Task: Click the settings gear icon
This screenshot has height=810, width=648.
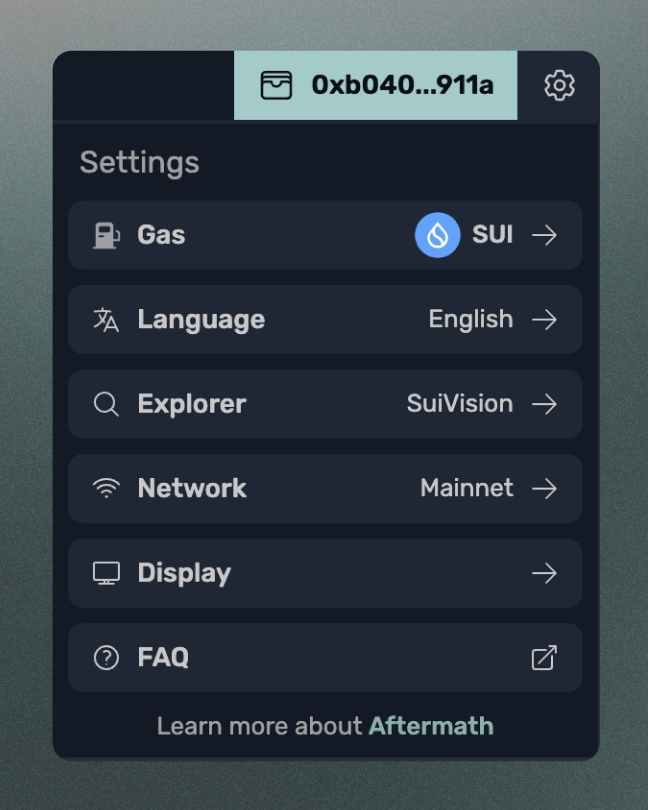Action: pos(559,85)
